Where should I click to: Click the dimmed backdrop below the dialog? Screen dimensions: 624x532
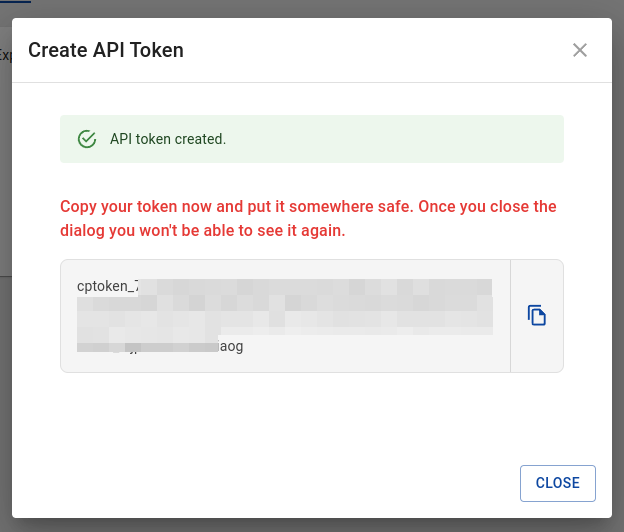312,525
